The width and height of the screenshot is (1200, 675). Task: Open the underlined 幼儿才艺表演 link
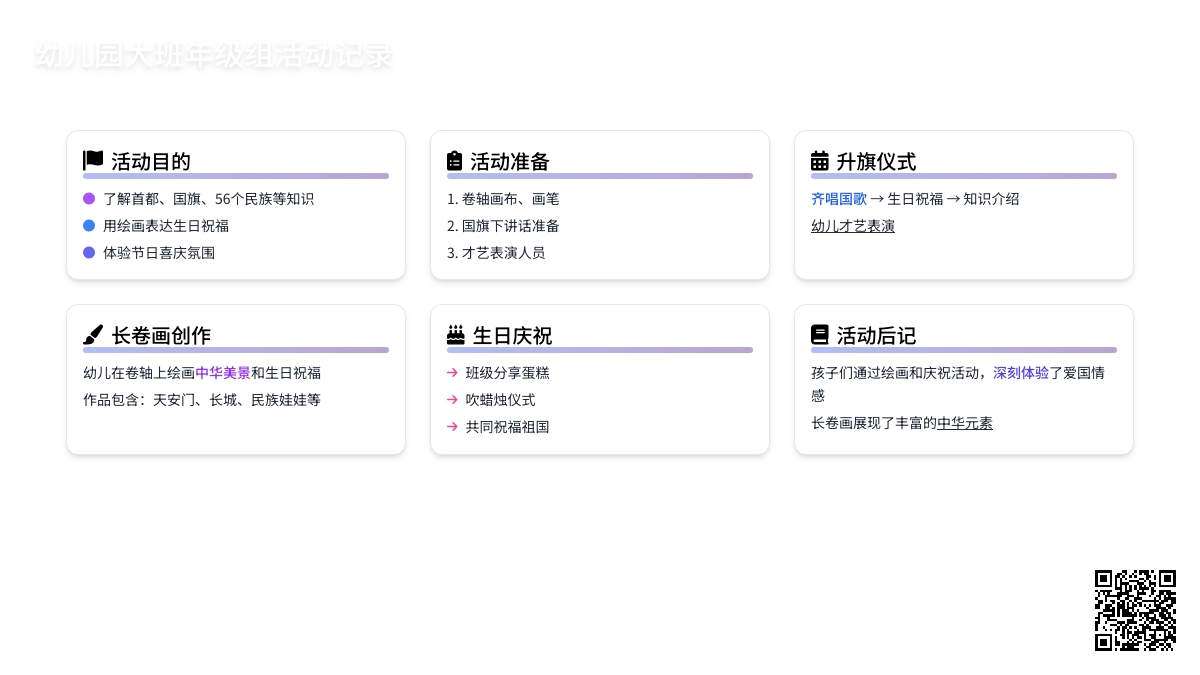852,226
